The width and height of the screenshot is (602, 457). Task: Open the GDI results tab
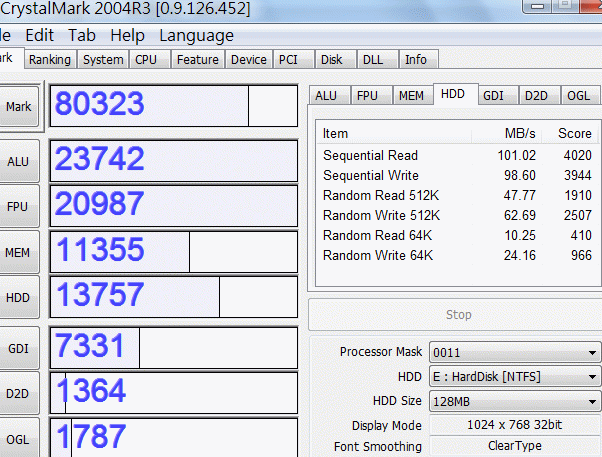coord(498,95)
